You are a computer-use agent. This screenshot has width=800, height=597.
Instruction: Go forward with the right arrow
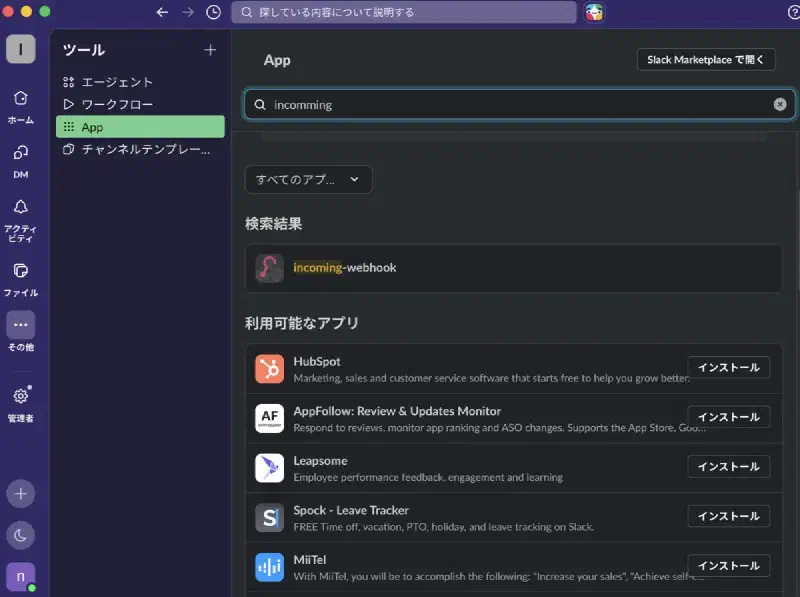[x=188, y=12]
